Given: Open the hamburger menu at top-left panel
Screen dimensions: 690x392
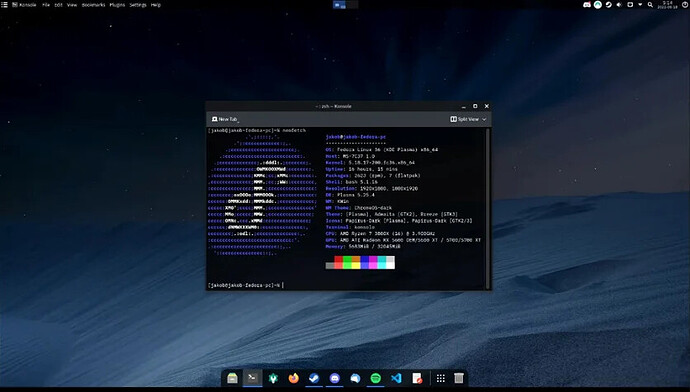Looking at the screenshot, I should click(x=4, y=5).
